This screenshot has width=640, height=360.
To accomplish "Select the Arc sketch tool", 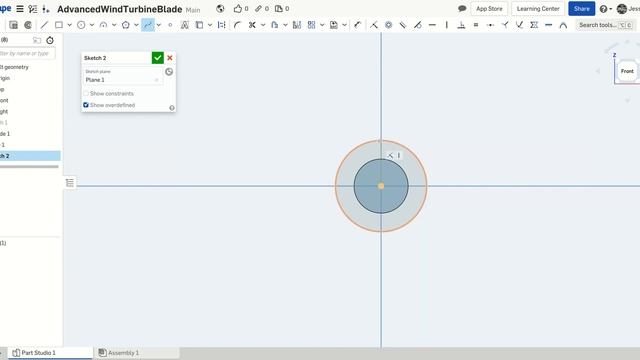I will 103,25.
